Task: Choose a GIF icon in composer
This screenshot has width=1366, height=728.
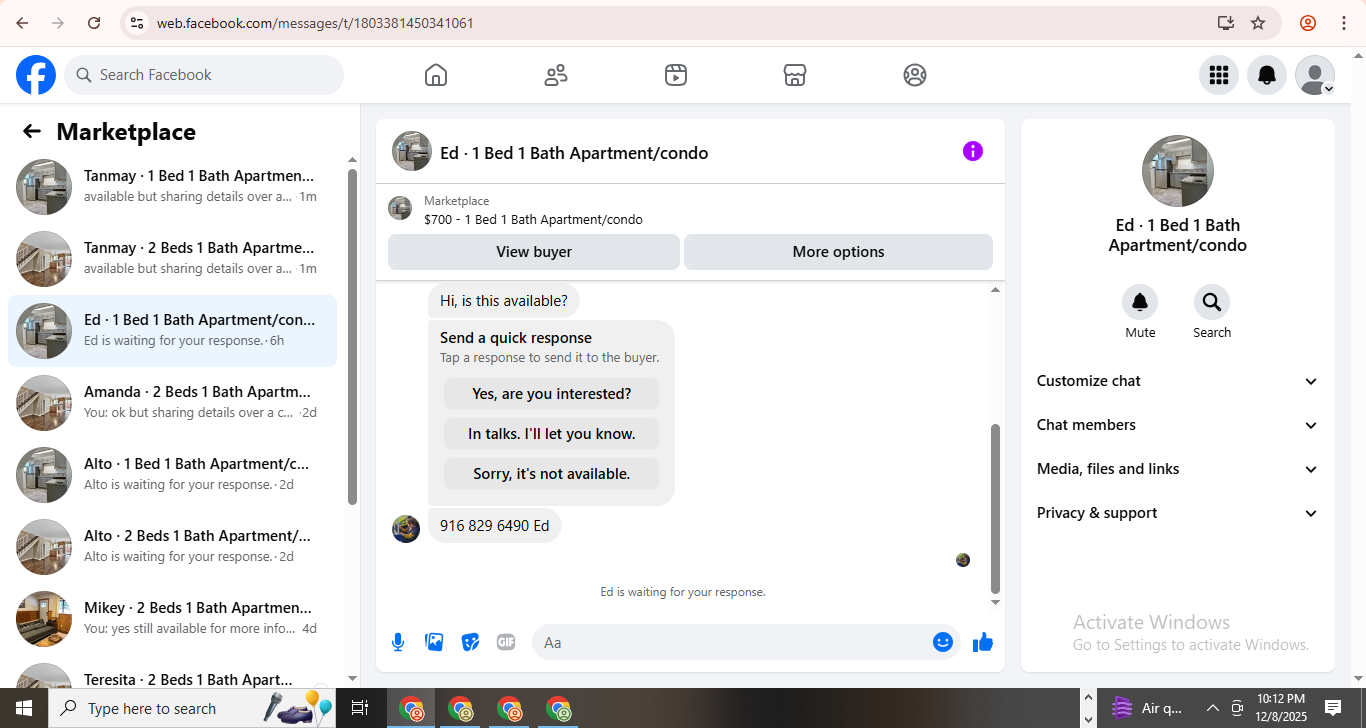Action: (x=506, y=642)
